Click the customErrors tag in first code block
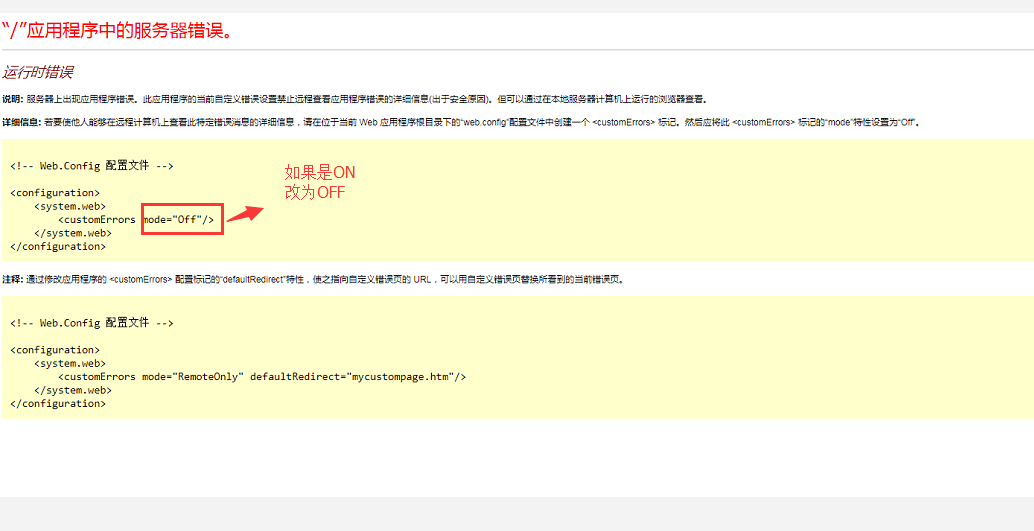The width and height of the screenshot is (1034, 531). (97, 219)
